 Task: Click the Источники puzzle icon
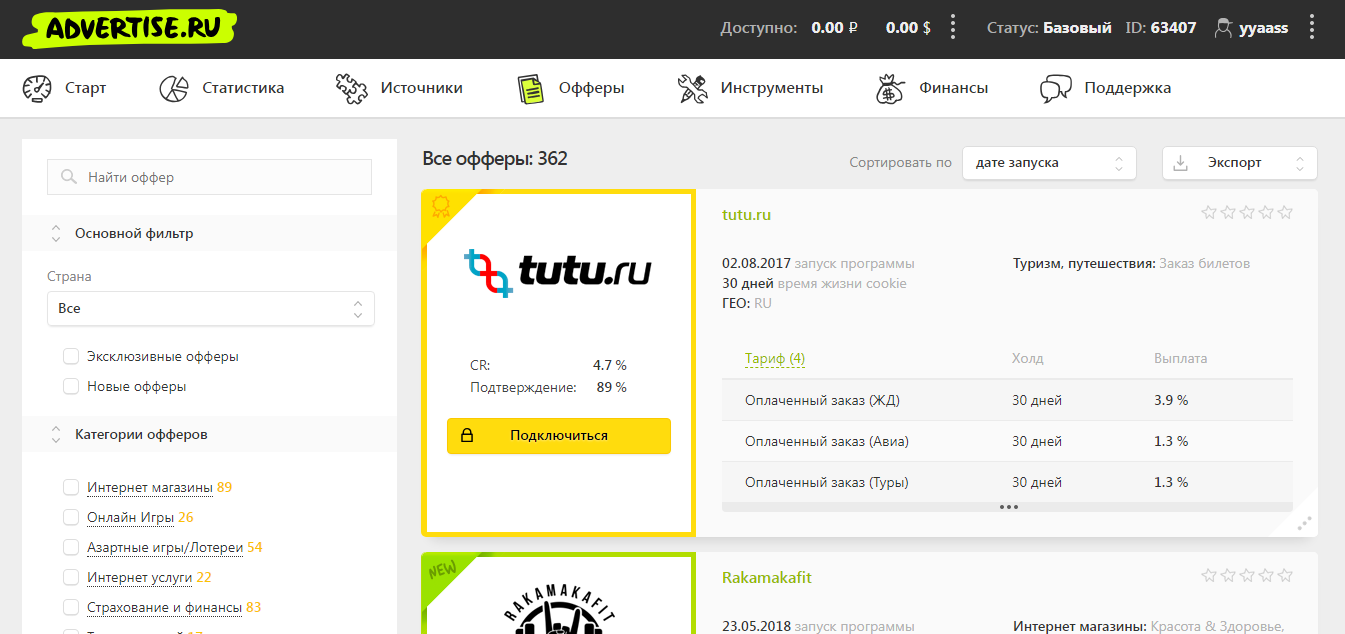point(351,88)
